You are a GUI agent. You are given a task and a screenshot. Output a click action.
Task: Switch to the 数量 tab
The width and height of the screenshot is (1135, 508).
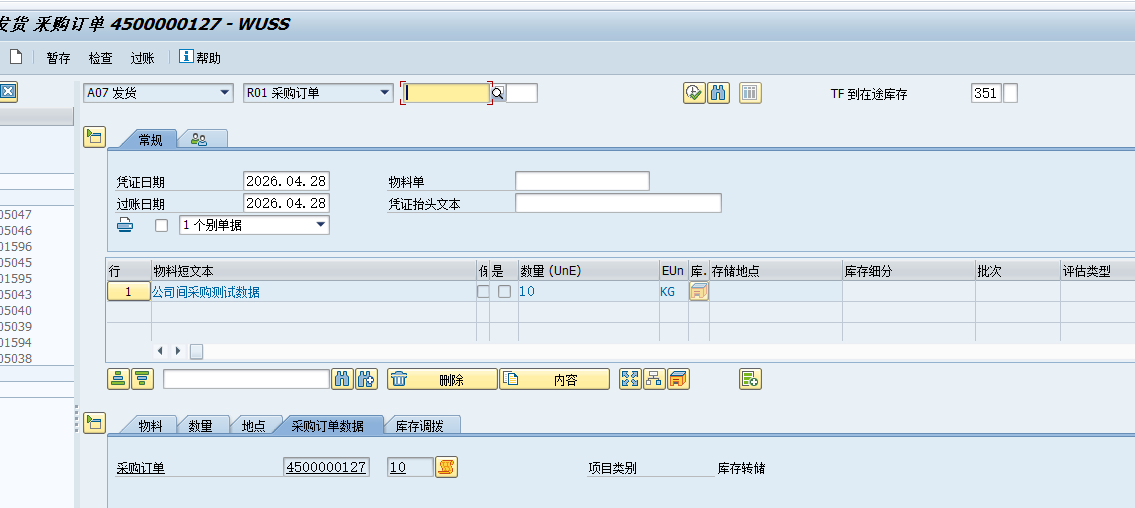point(200,425)
